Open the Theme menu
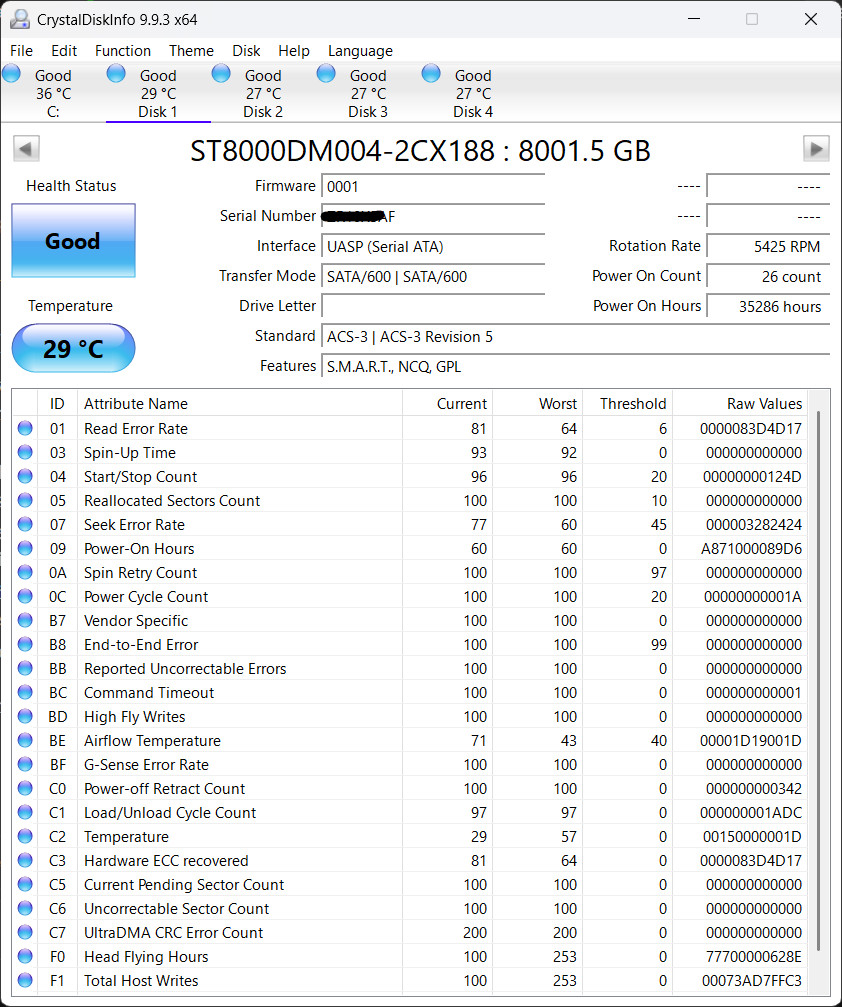The width and height of the screenshot is (842, 1007). [x=191, y=51]
